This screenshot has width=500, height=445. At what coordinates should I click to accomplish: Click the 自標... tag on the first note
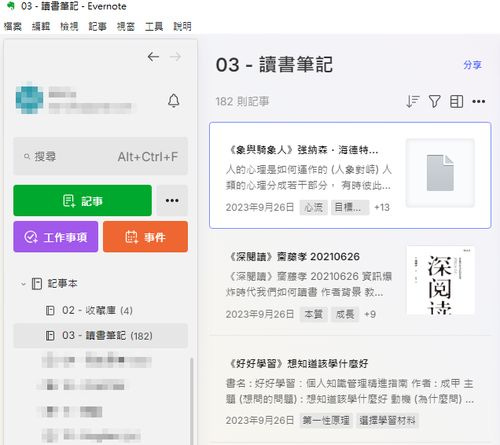(x=350, y=208)
